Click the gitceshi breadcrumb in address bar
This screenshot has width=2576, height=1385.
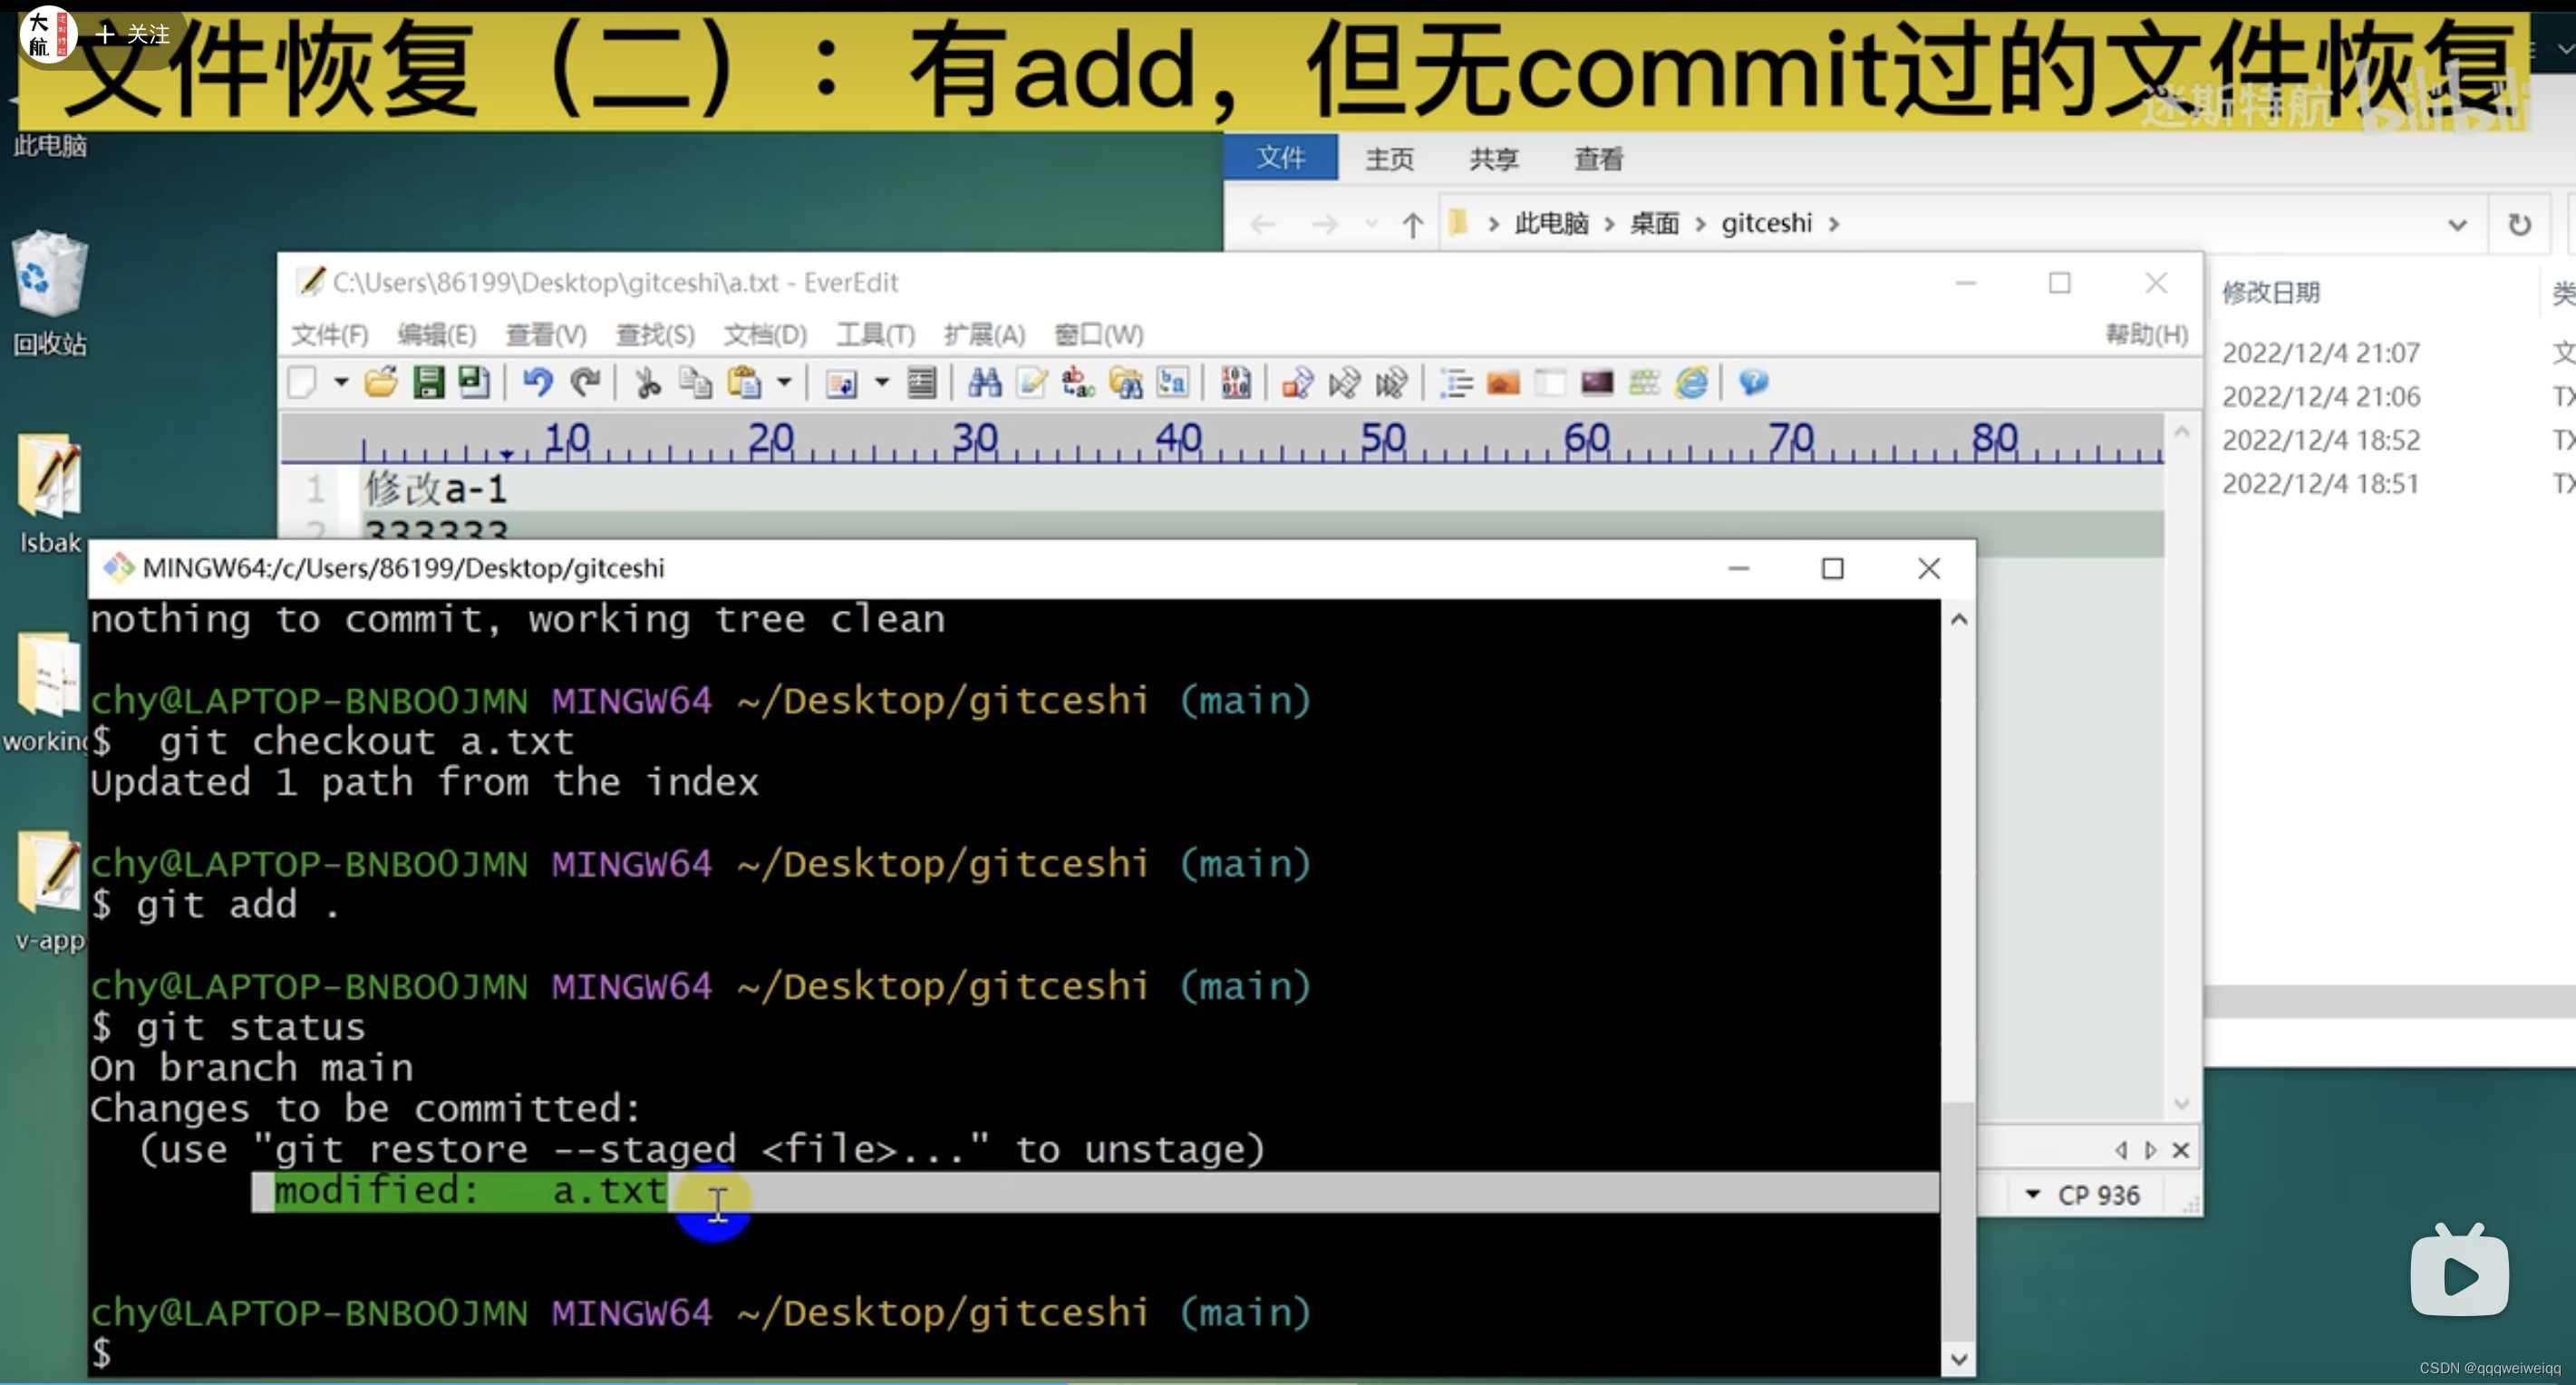(x=1766, y=223)
